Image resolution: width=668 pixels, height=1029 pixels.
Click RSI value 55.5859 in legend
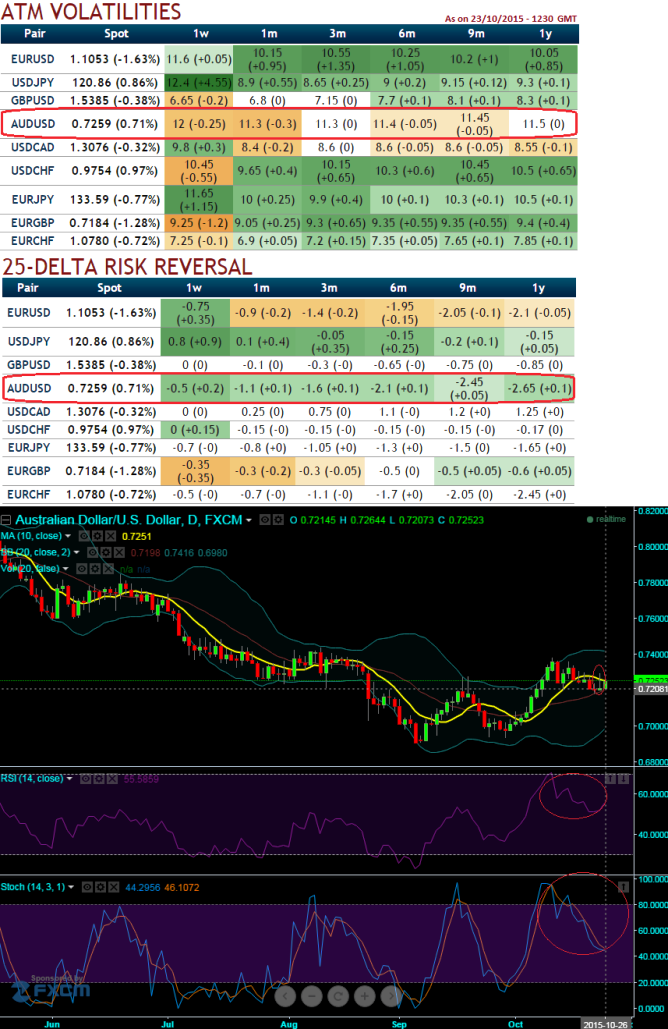point(141,779)
